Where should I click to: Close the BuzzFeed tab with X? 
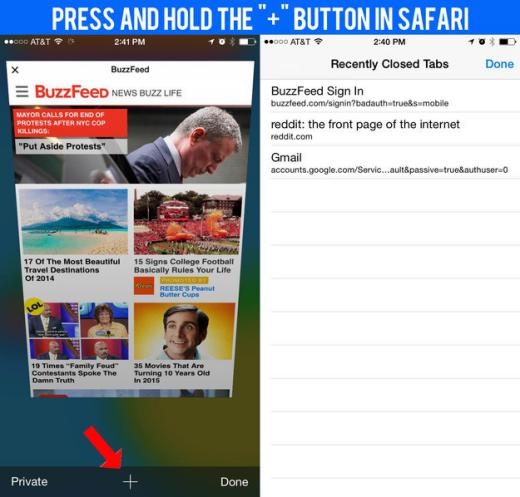pos(15,70)
